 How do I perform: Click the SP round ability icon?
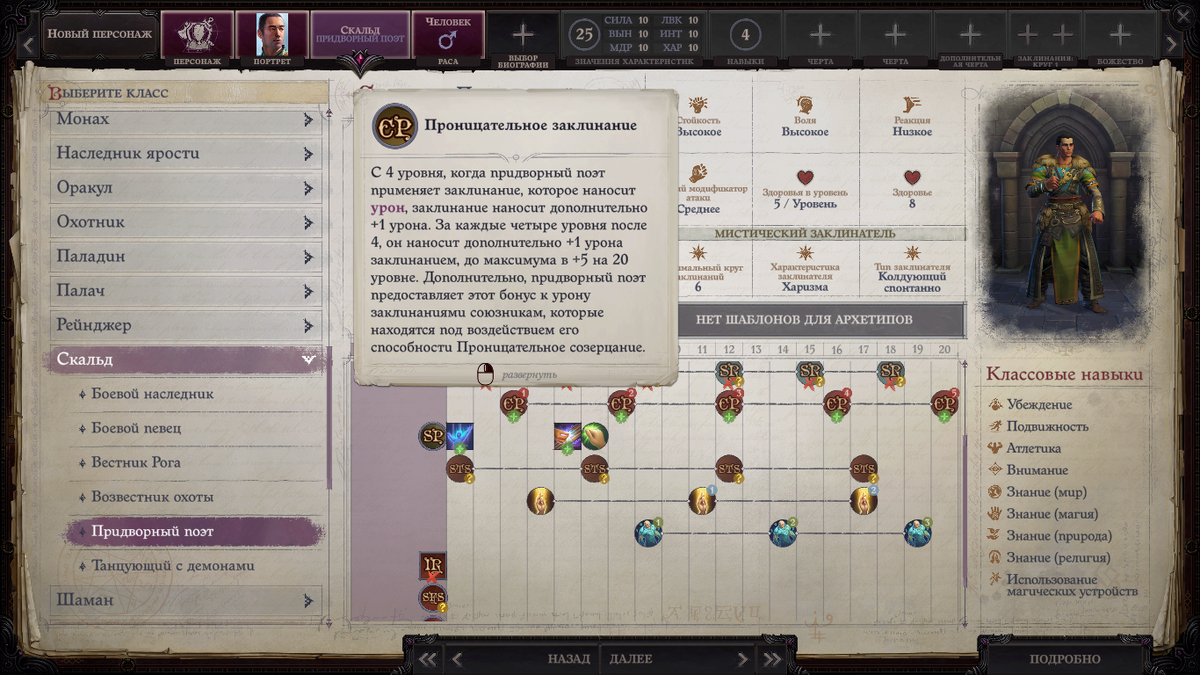(432, 436)
